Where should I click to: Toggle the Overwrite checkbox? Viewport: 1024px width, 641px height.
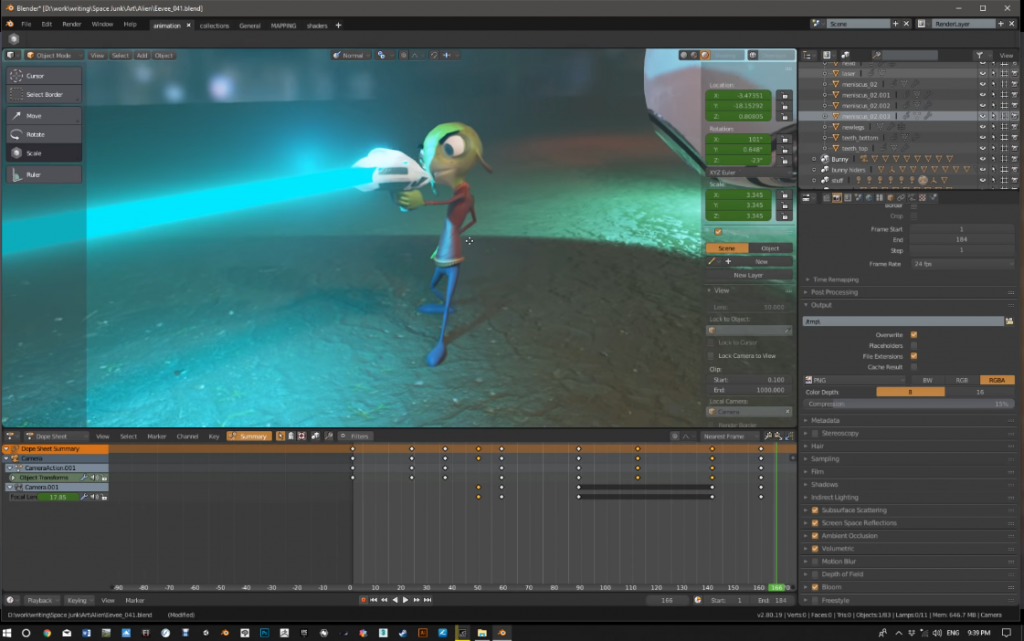914,335
